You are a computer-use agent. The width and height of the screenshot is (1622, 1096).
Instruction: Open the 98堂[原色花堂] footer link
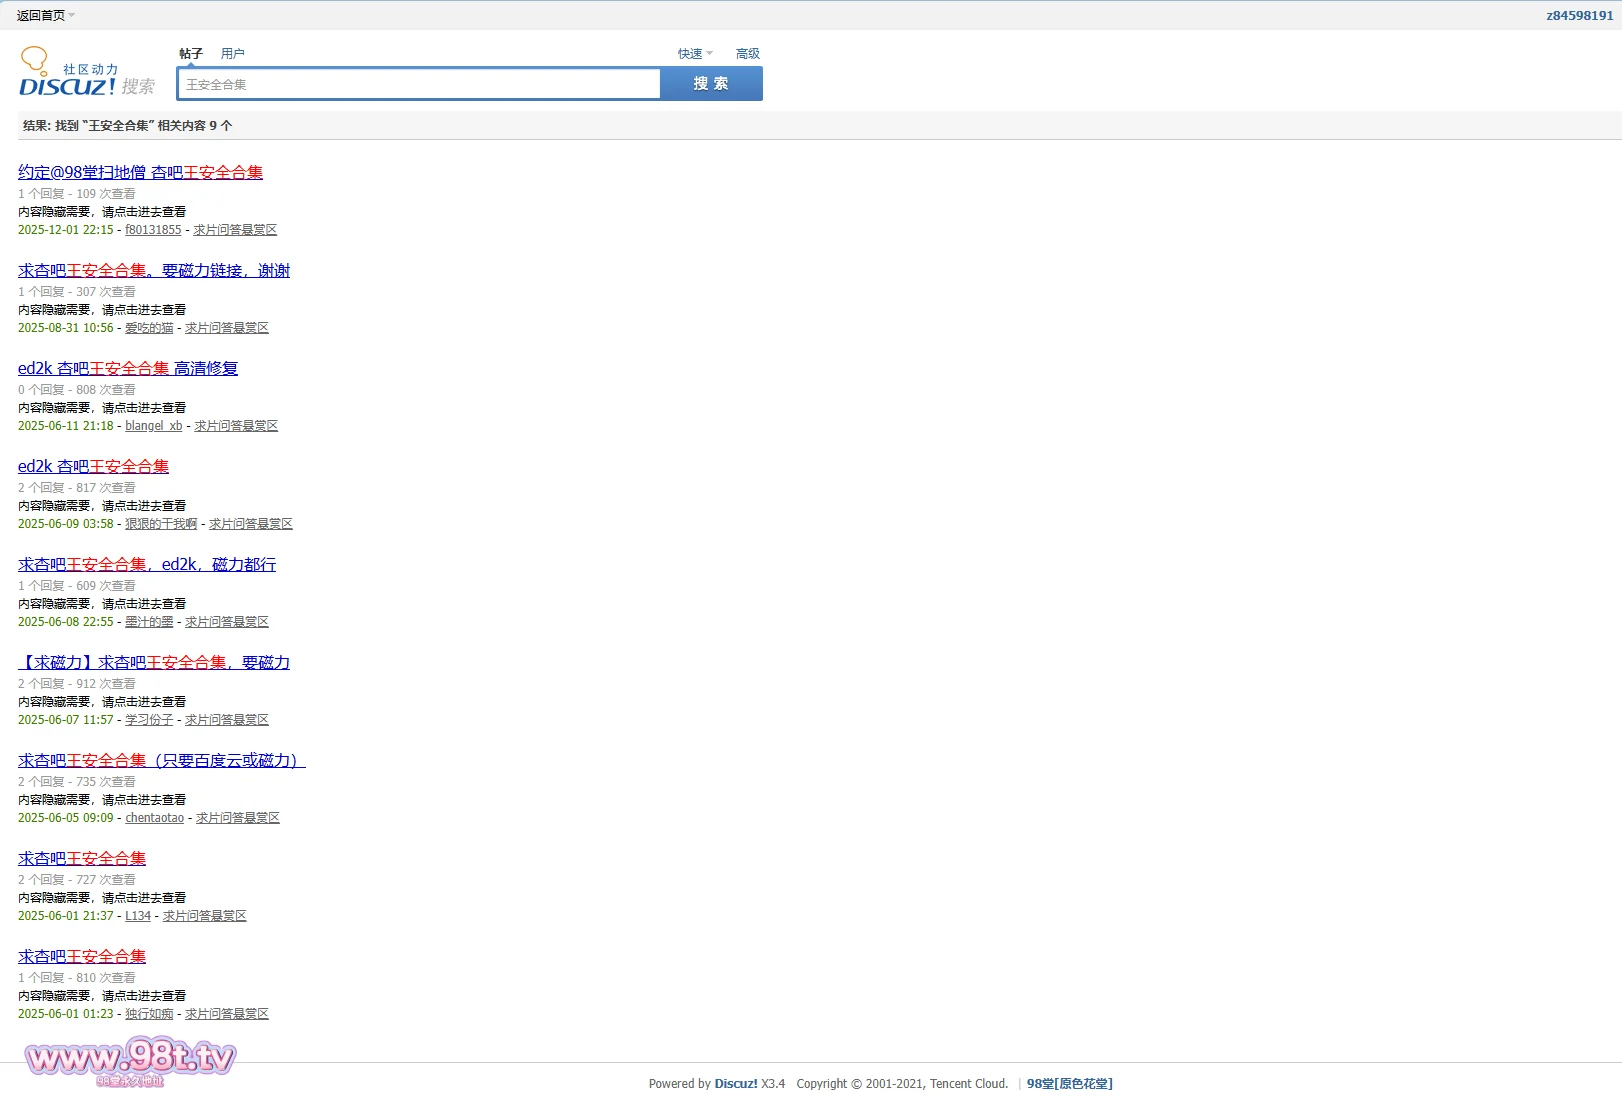(1069, 1084)
